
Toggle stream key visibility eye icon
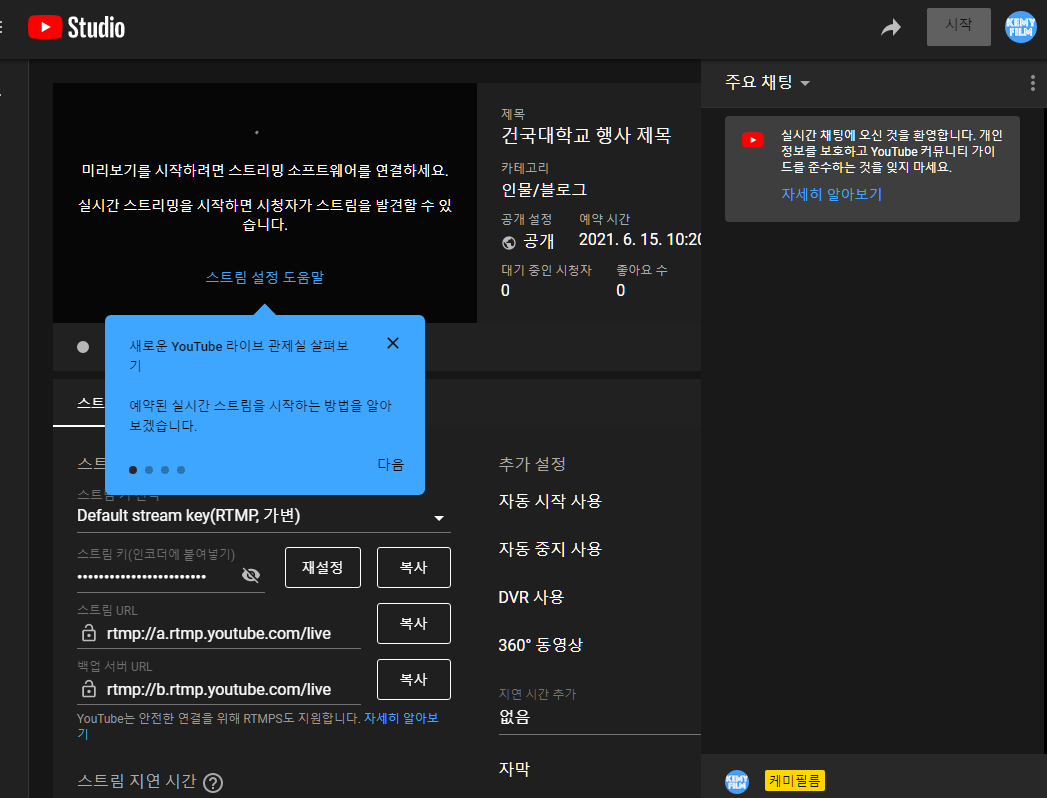[x=250, y=575]
